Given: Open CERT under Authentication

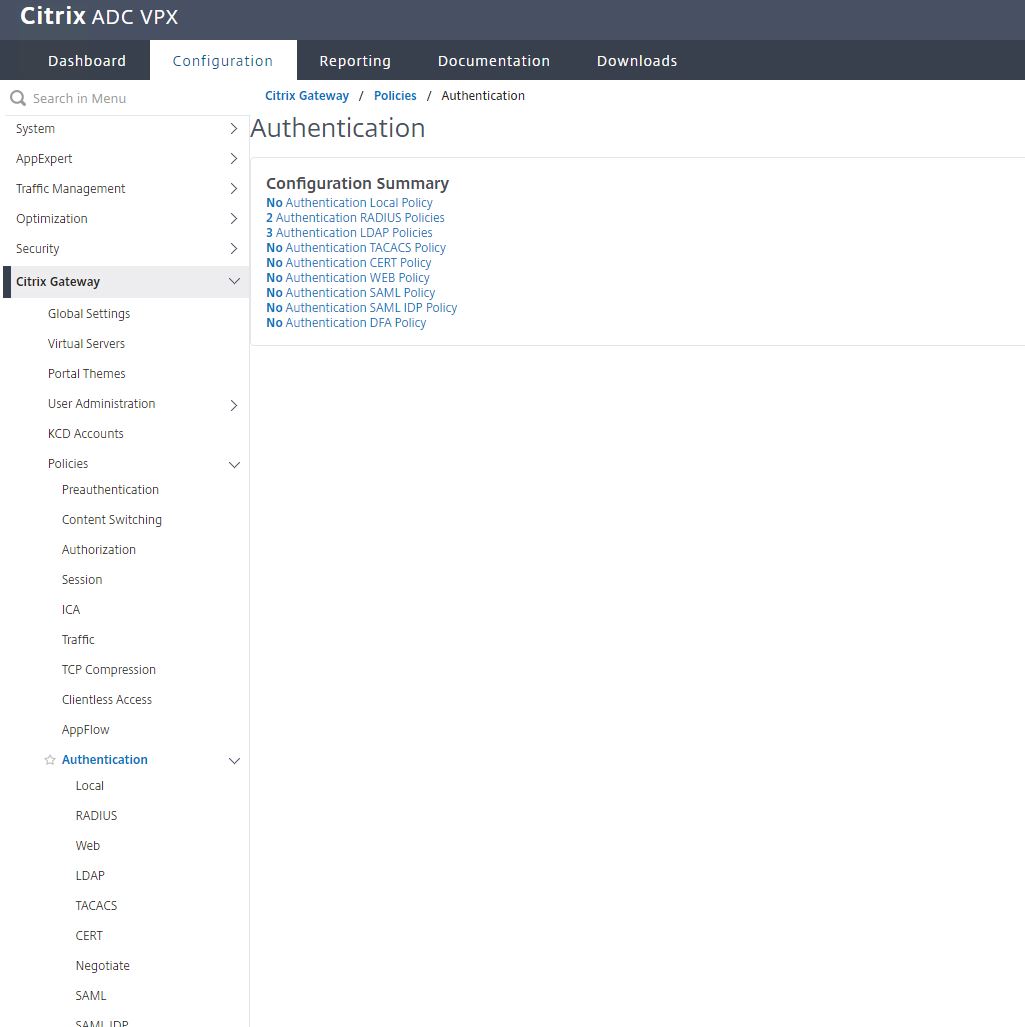Looking at the screenshot, I should pos(89,936).
